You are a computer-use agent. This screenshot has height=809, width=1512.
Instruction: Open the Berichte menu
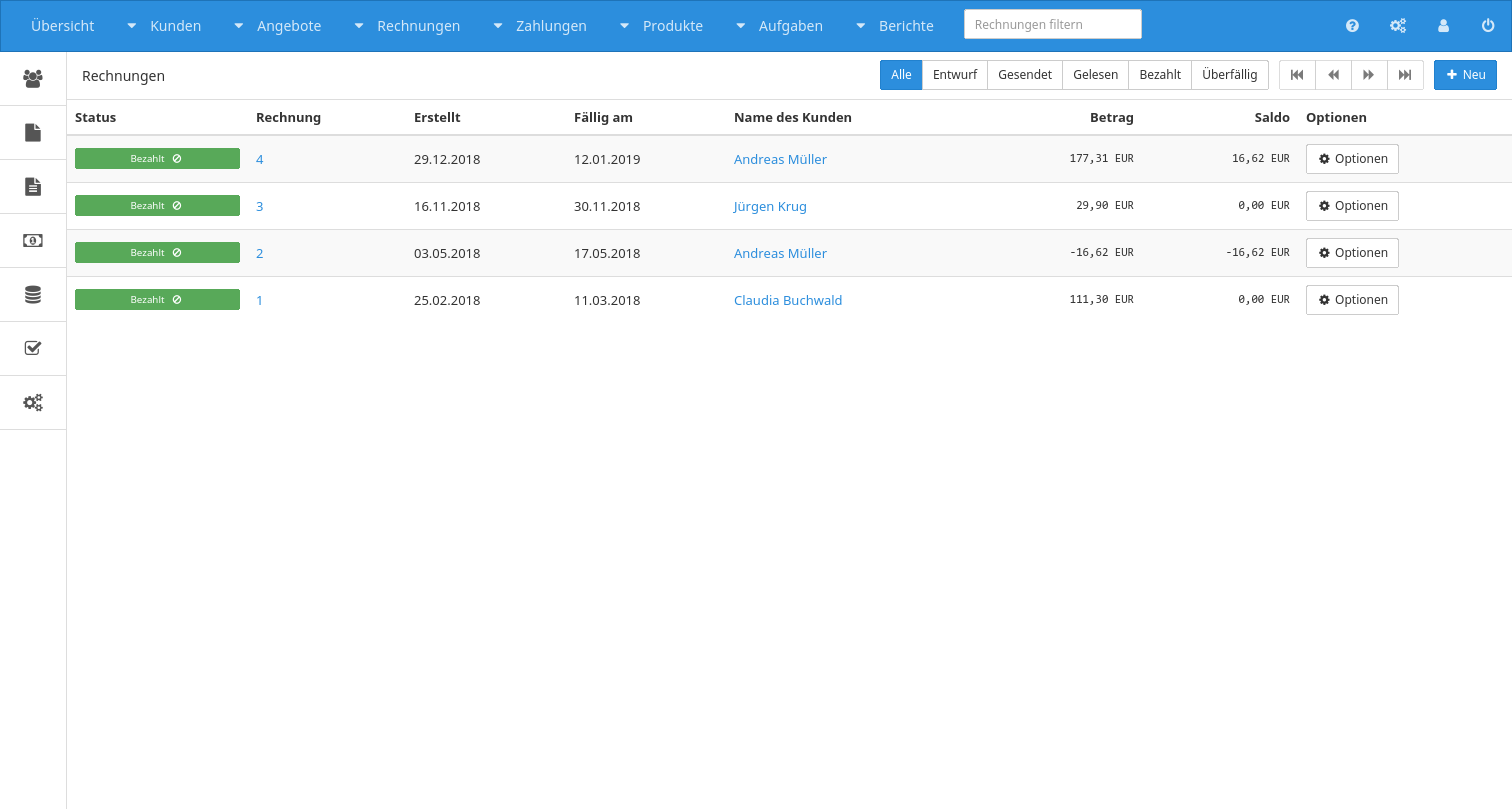pyautogui.click(x=895, y=26)
